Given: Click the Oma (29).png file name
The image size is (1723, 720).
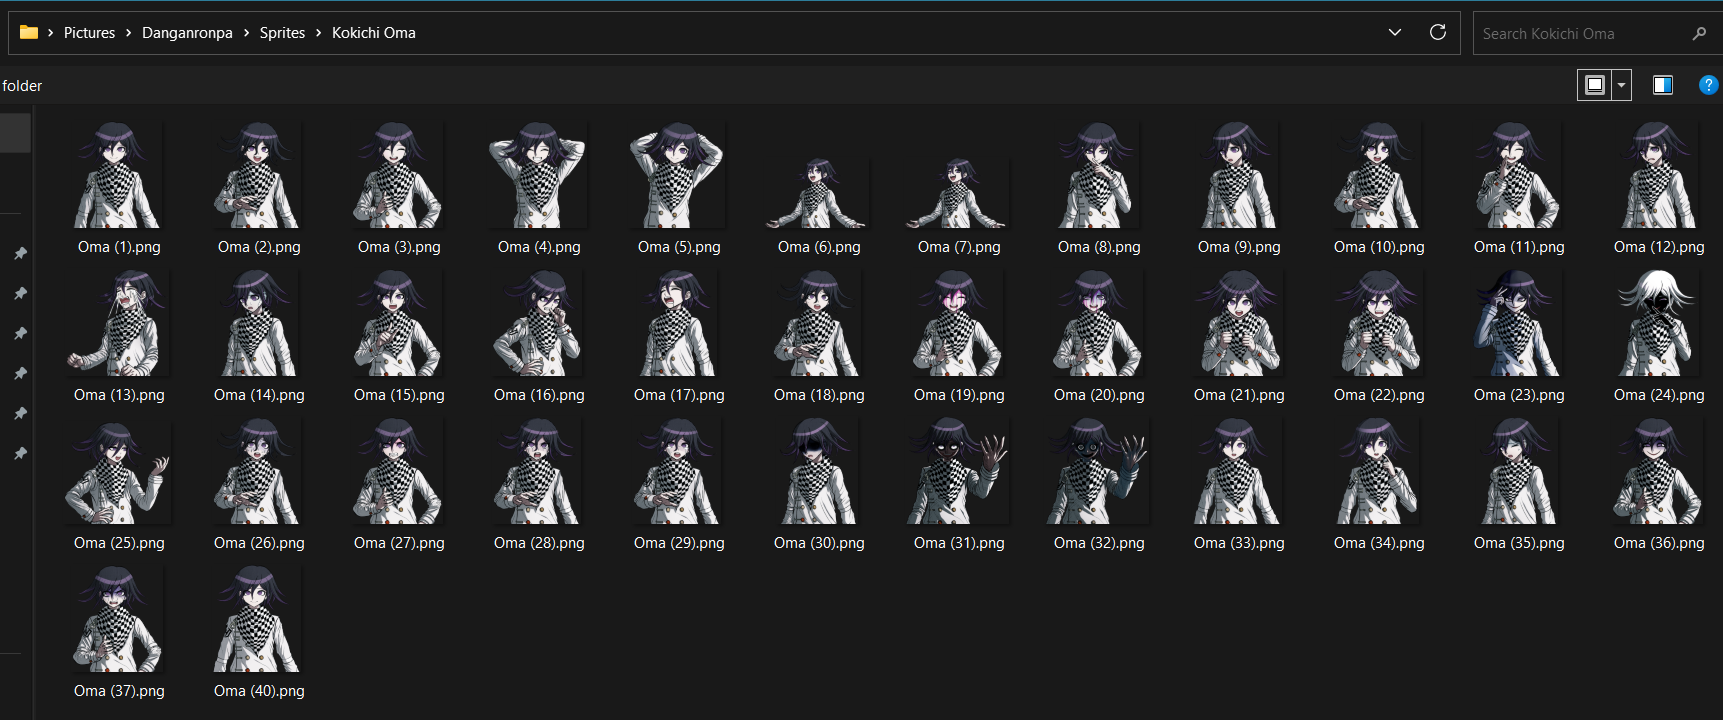Looking at the screenshot, I should tap(679, 543).
